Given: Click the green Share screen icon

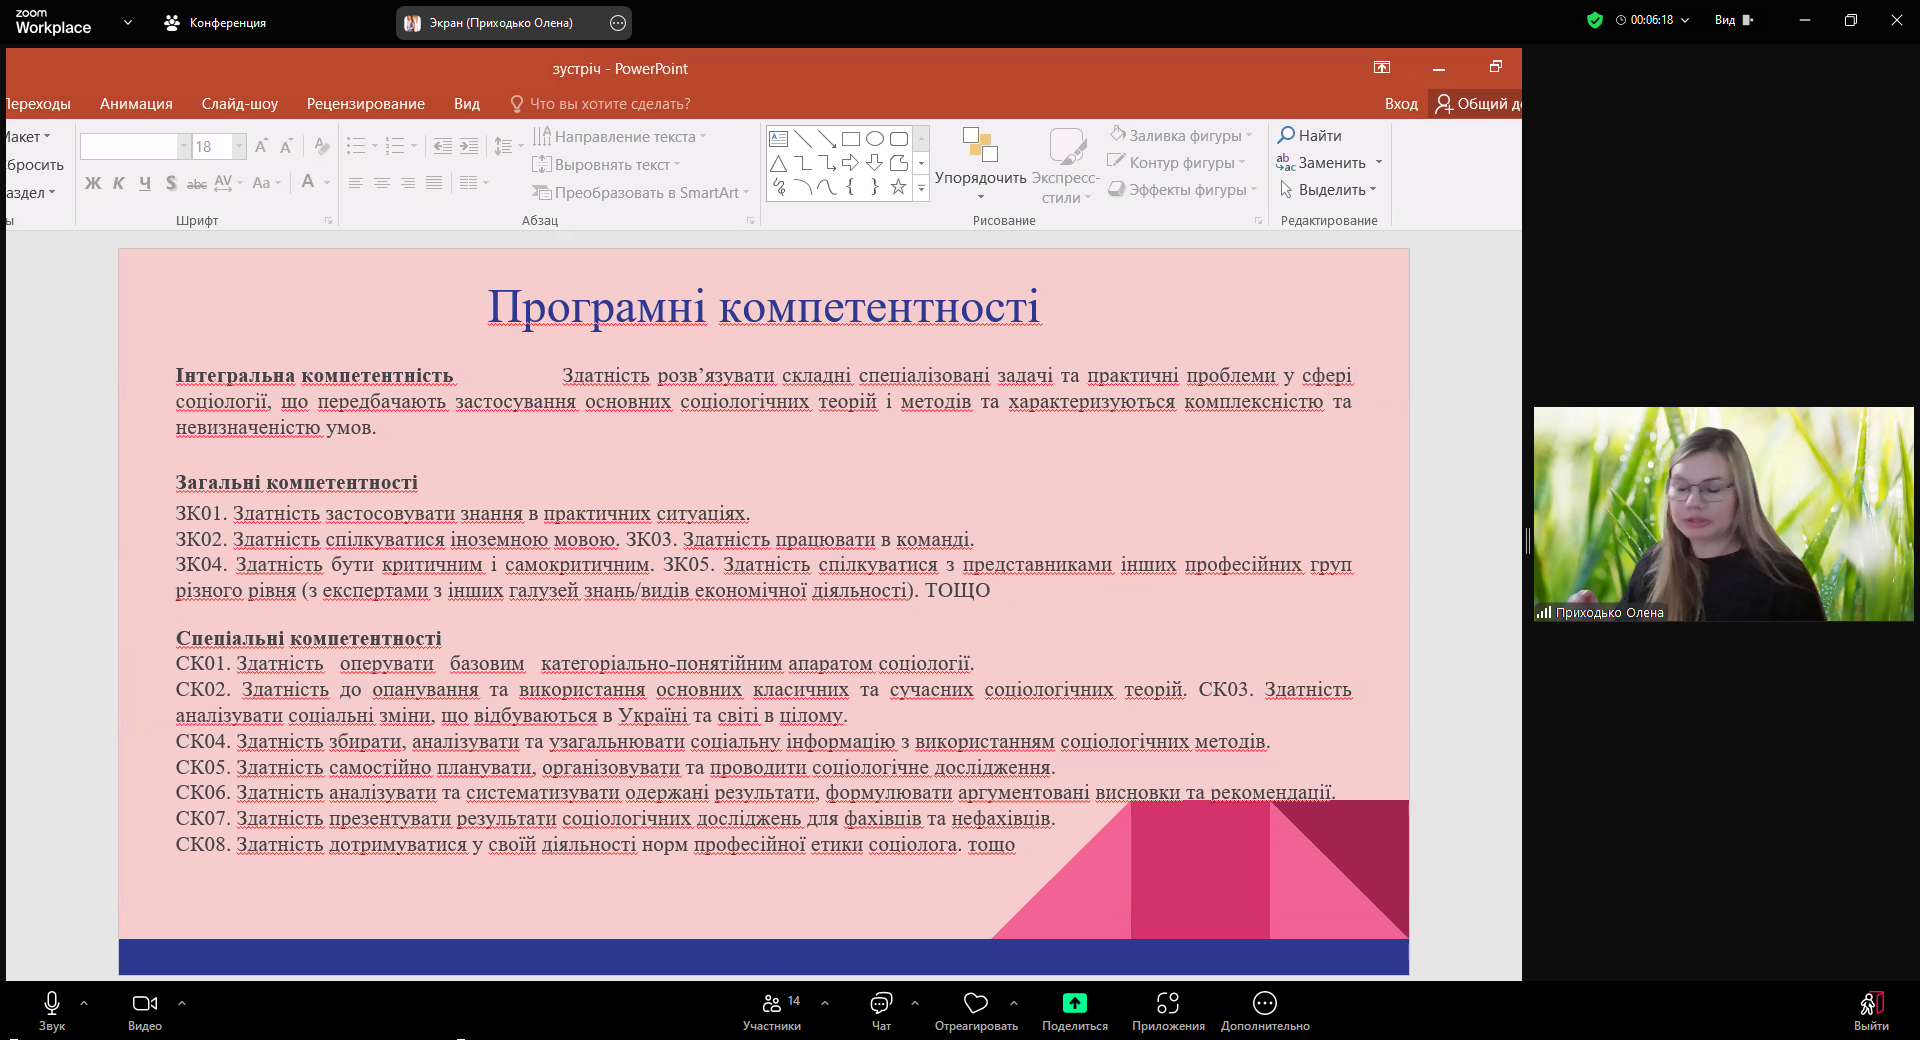Looking at the screenshot, I should [x=1074, y=1004].
